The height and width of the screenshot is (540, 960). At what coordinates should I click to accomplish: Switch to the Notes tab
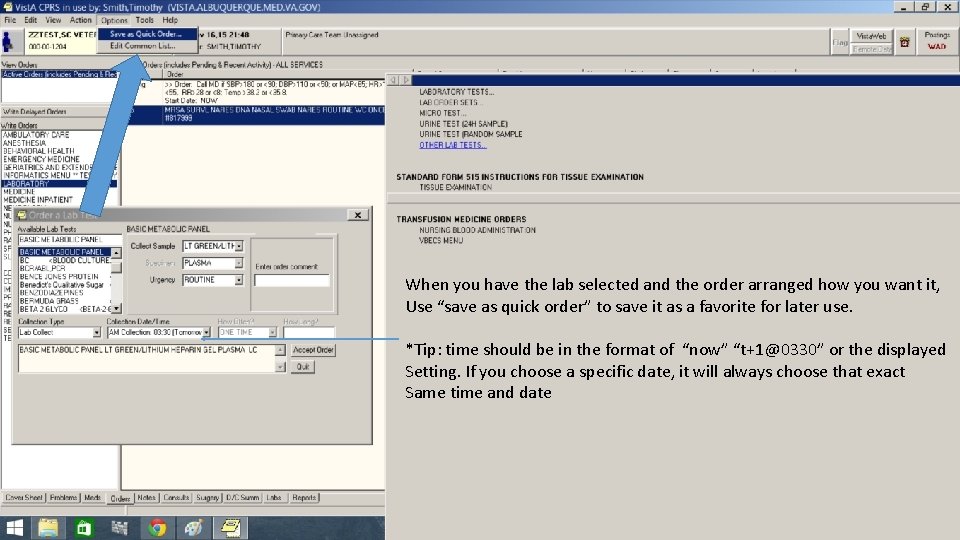tap(146, 498)
